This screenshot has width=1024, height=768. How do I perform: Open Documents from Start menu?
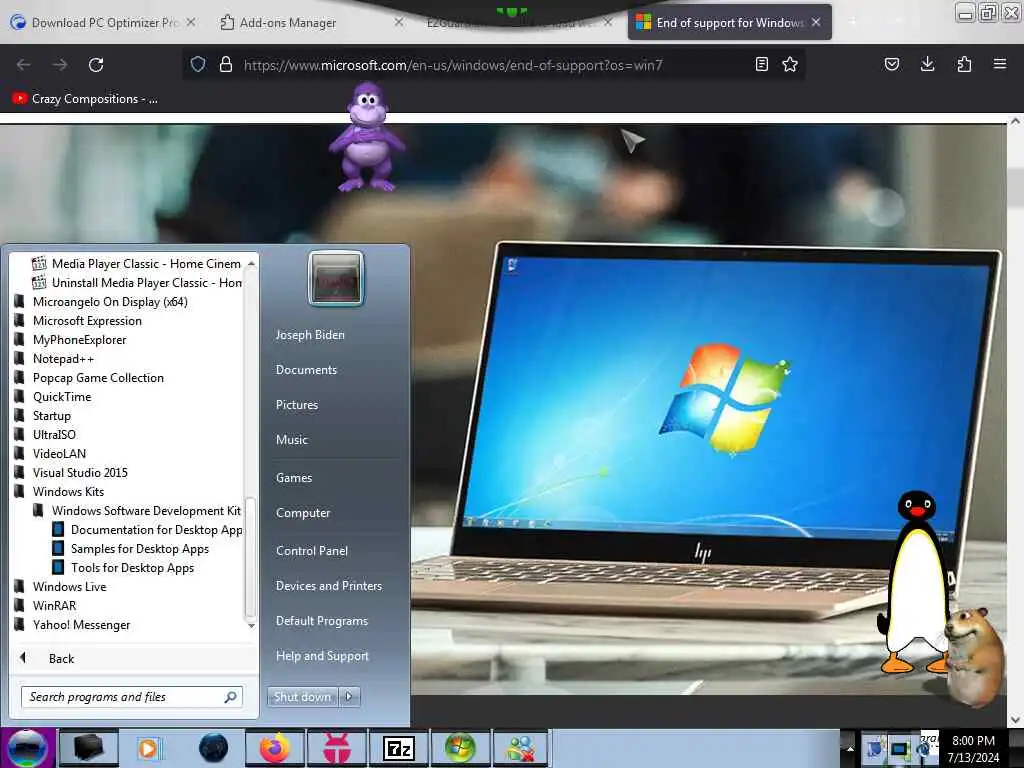click(x=306, y=370)
